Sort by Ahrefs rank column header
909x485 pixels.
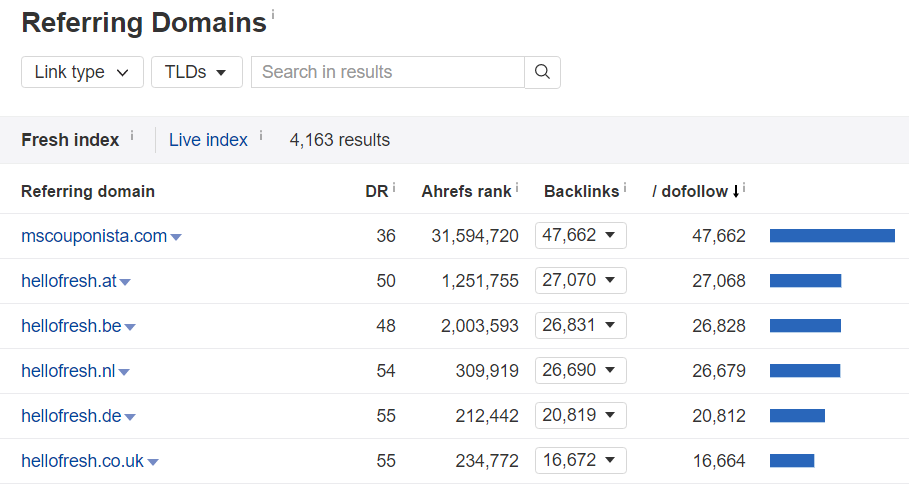click(x=466, y=191)
